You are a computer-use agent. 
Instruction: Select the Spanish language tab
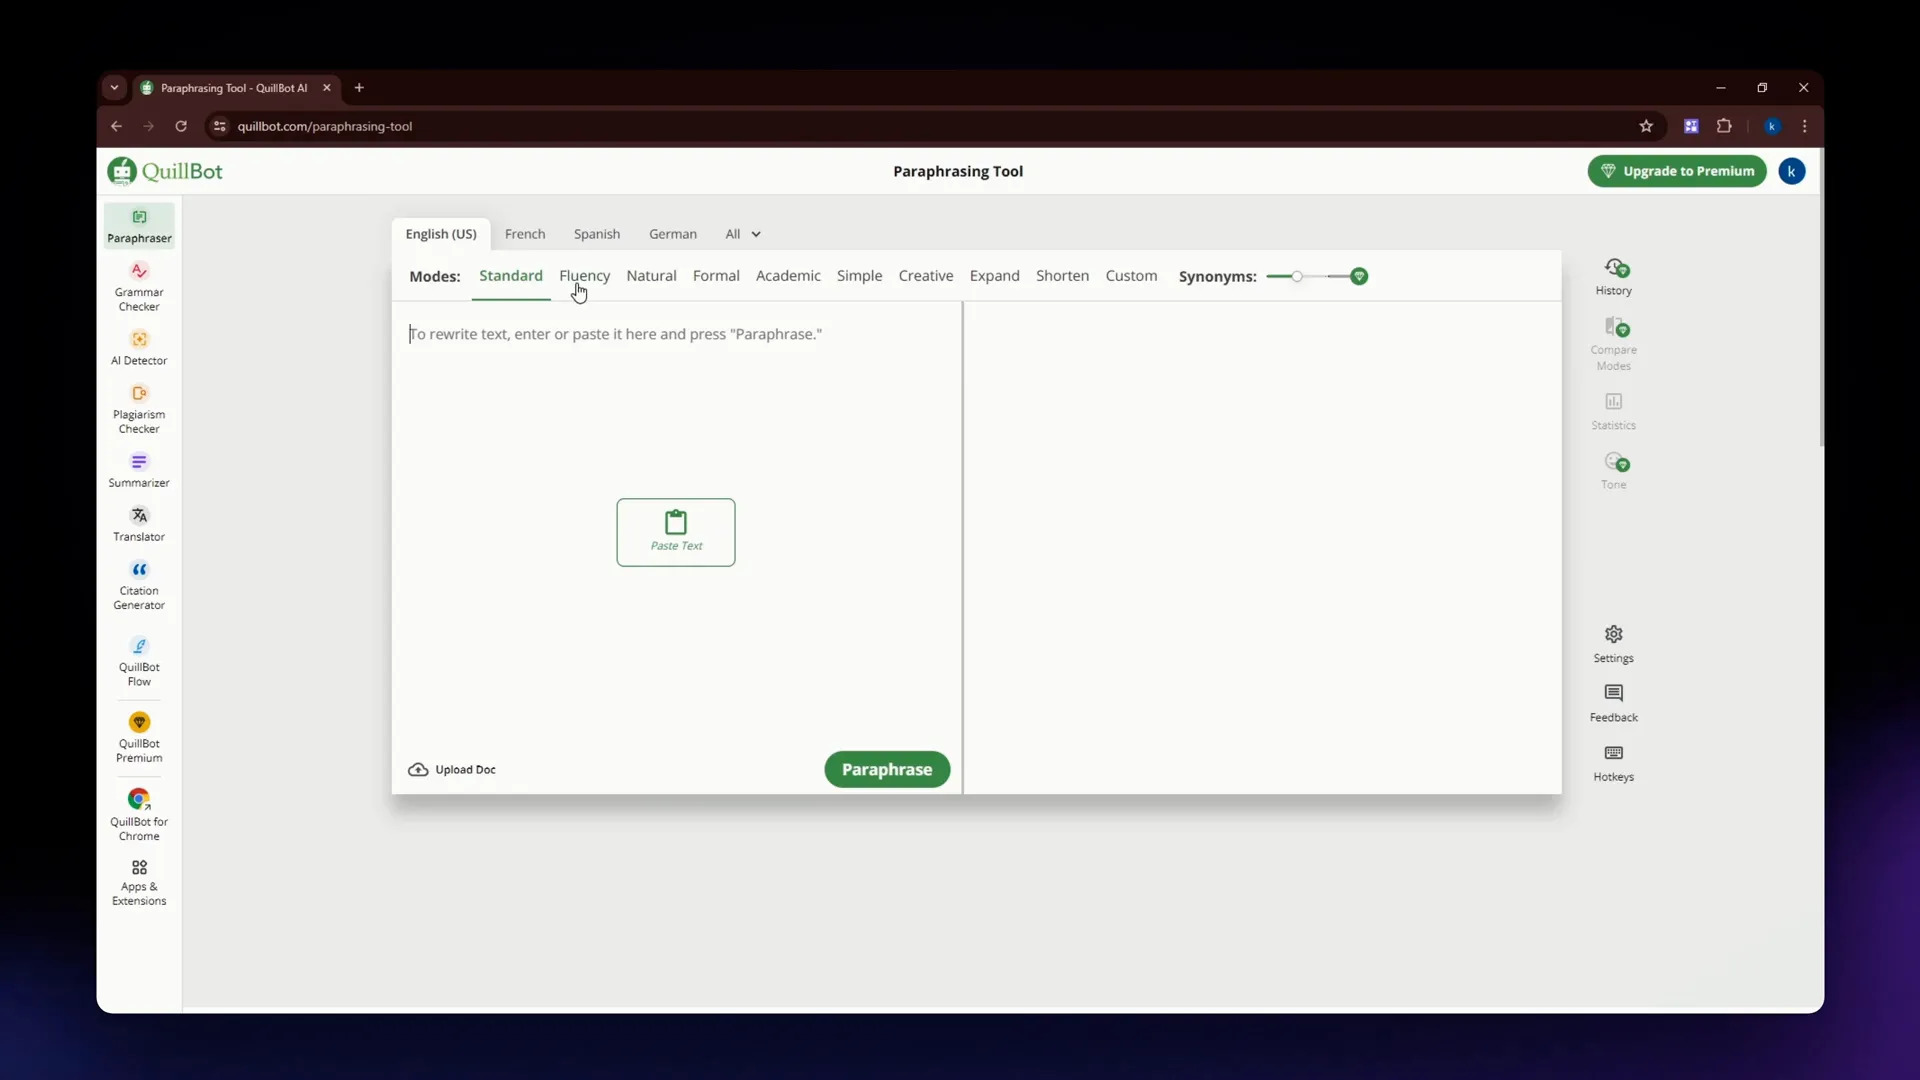point(596,233)
